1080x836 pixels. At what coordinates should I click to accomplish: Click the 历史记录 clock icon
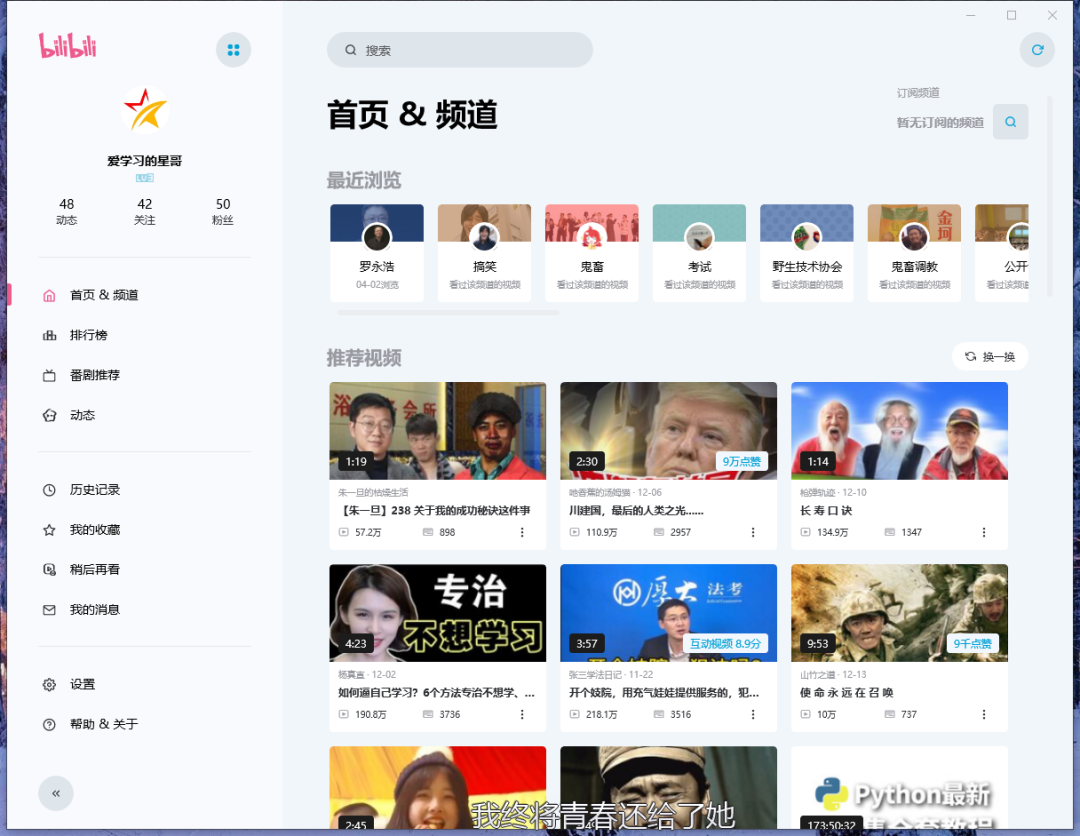(49, 490)
